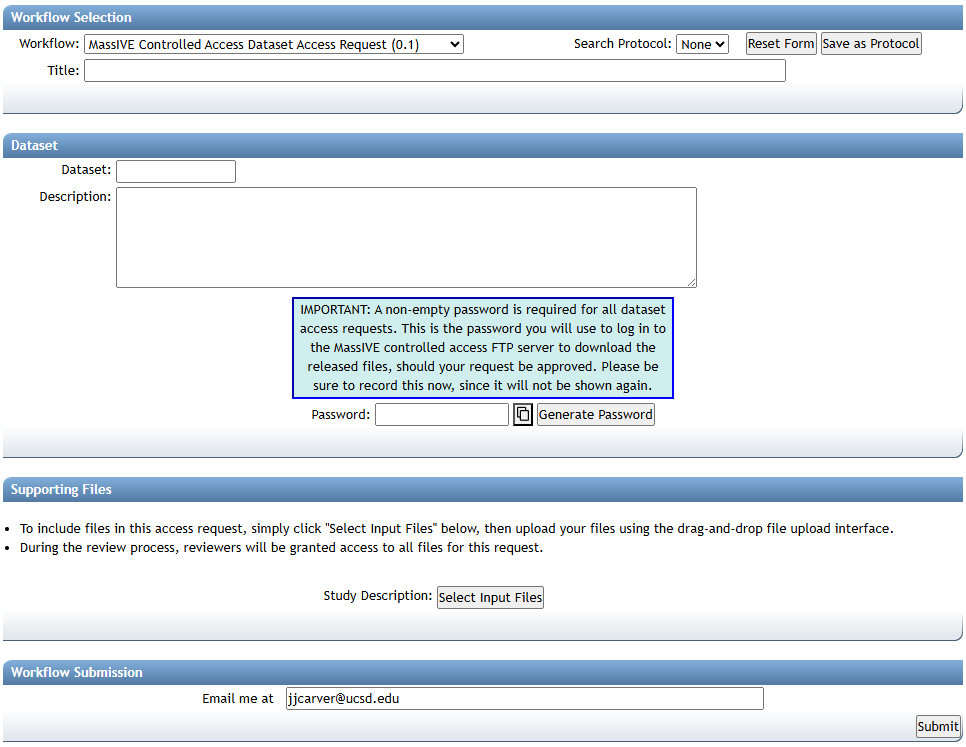Click the Workflow Submission section header

[x=482, y=672]
